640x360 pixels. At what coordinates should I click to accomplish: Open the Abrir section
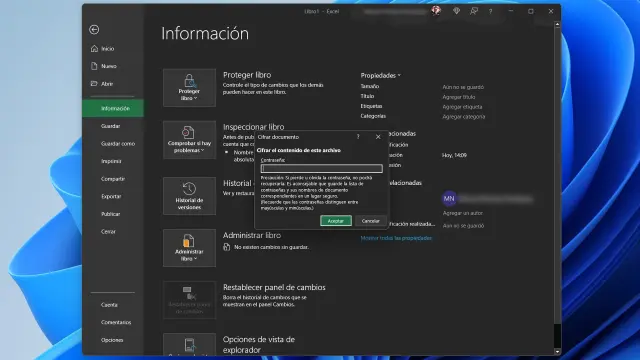[107, 84]
